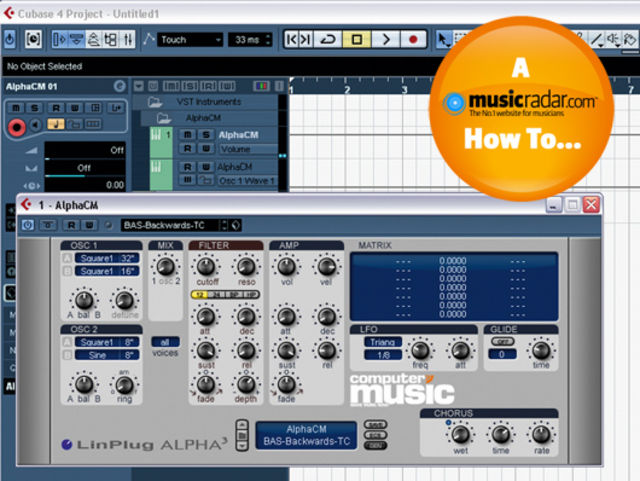
Task: Click the FILTER cutoff knob
Action: [206, 266]
